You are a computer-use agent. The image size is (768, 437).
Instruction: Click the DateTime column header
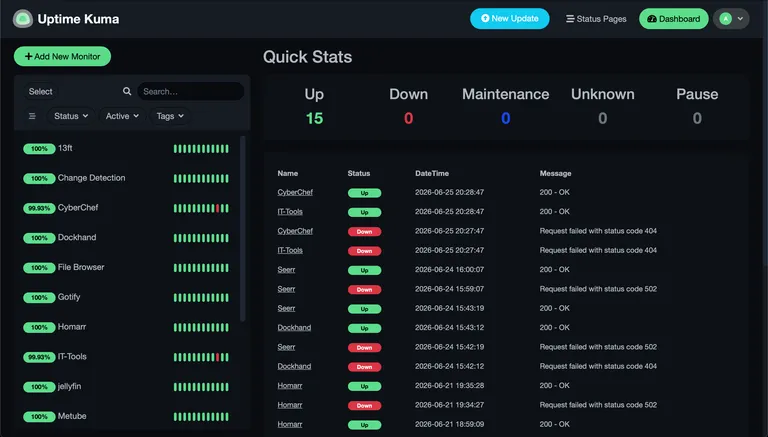pyautogui.click(x=432, y=173)
